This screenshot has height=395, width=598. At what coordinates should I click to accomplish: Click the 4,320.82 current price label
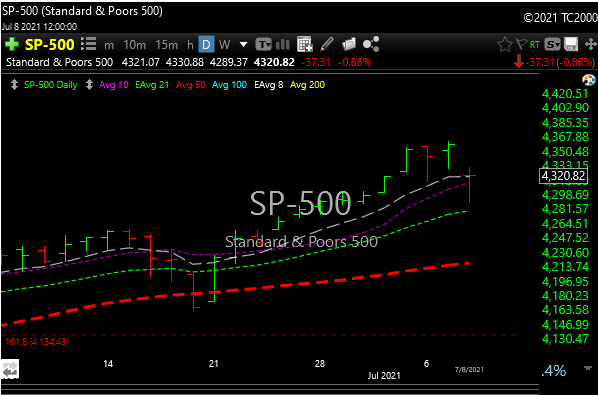pos(563,176)
